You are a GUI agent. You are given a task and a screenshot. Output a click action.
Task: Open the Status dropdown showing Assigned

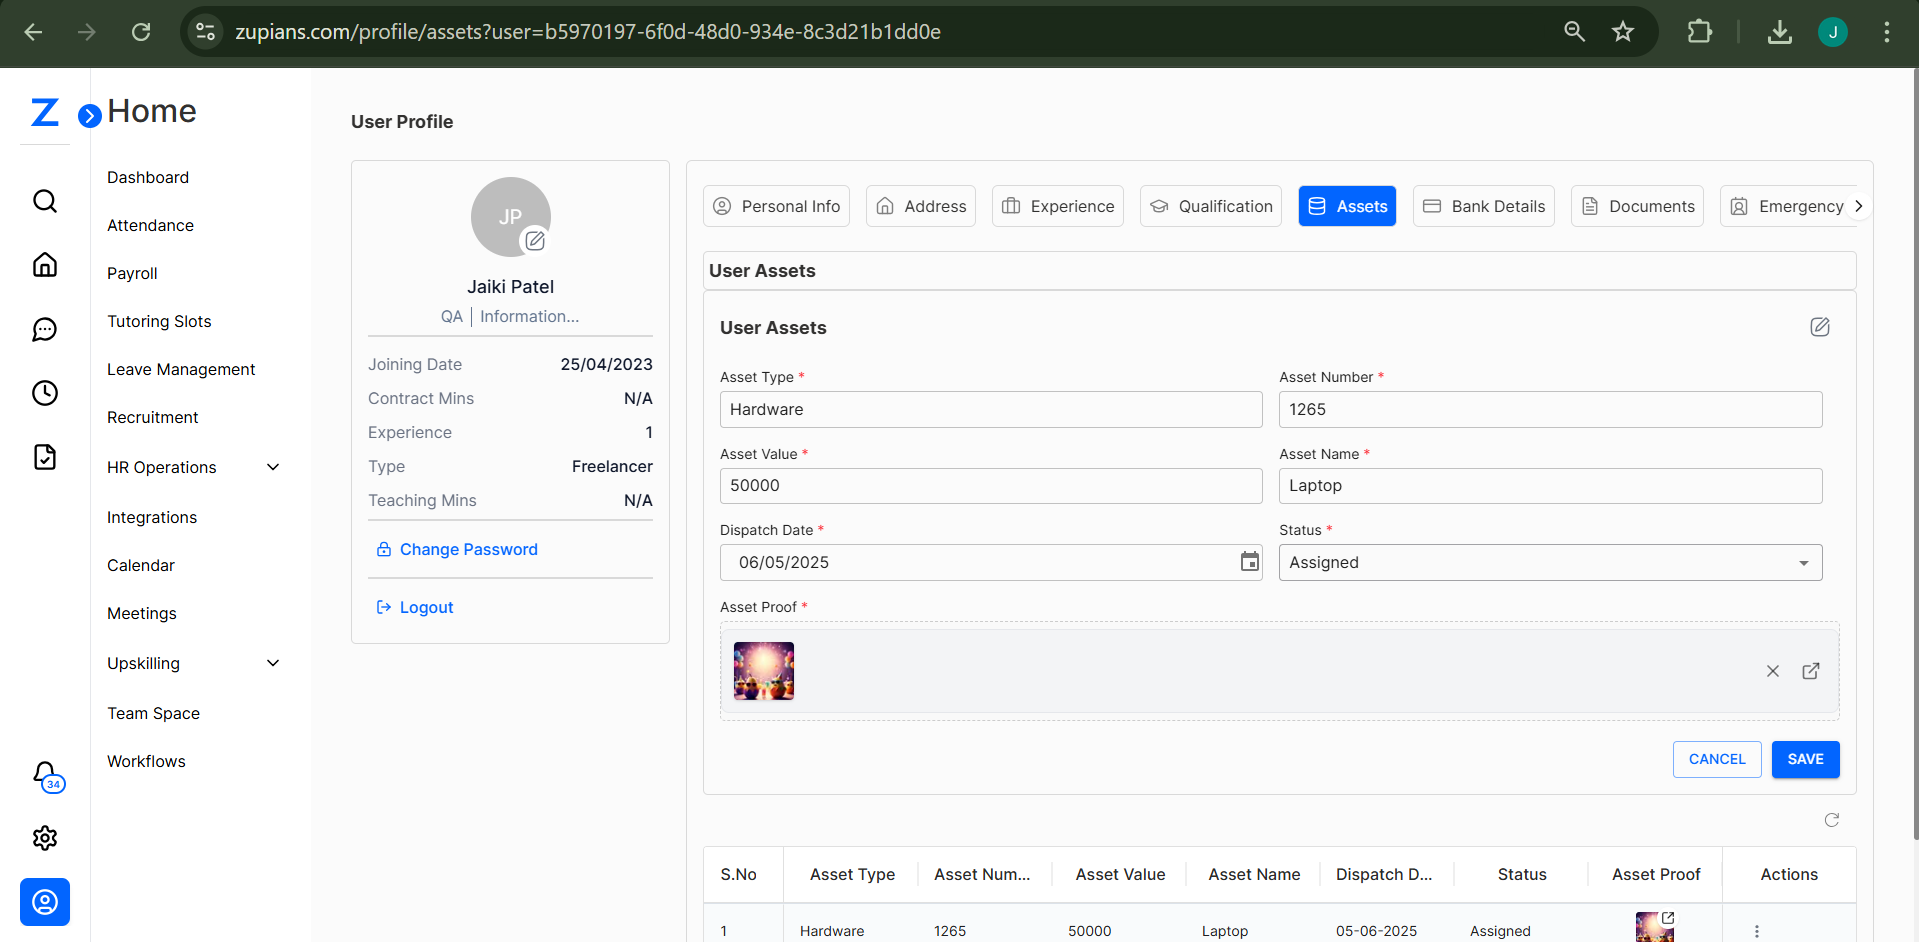coord(1549,562)
